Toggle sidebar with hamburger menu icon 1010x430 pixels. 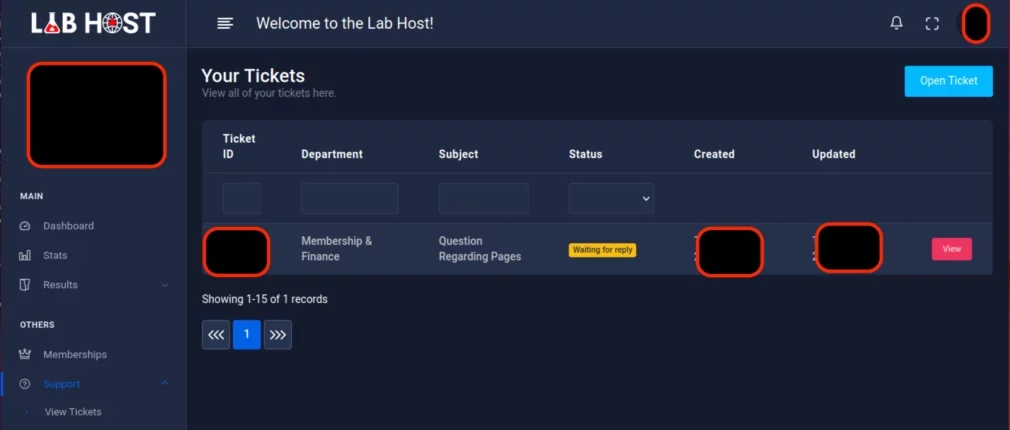coord(225,24)
